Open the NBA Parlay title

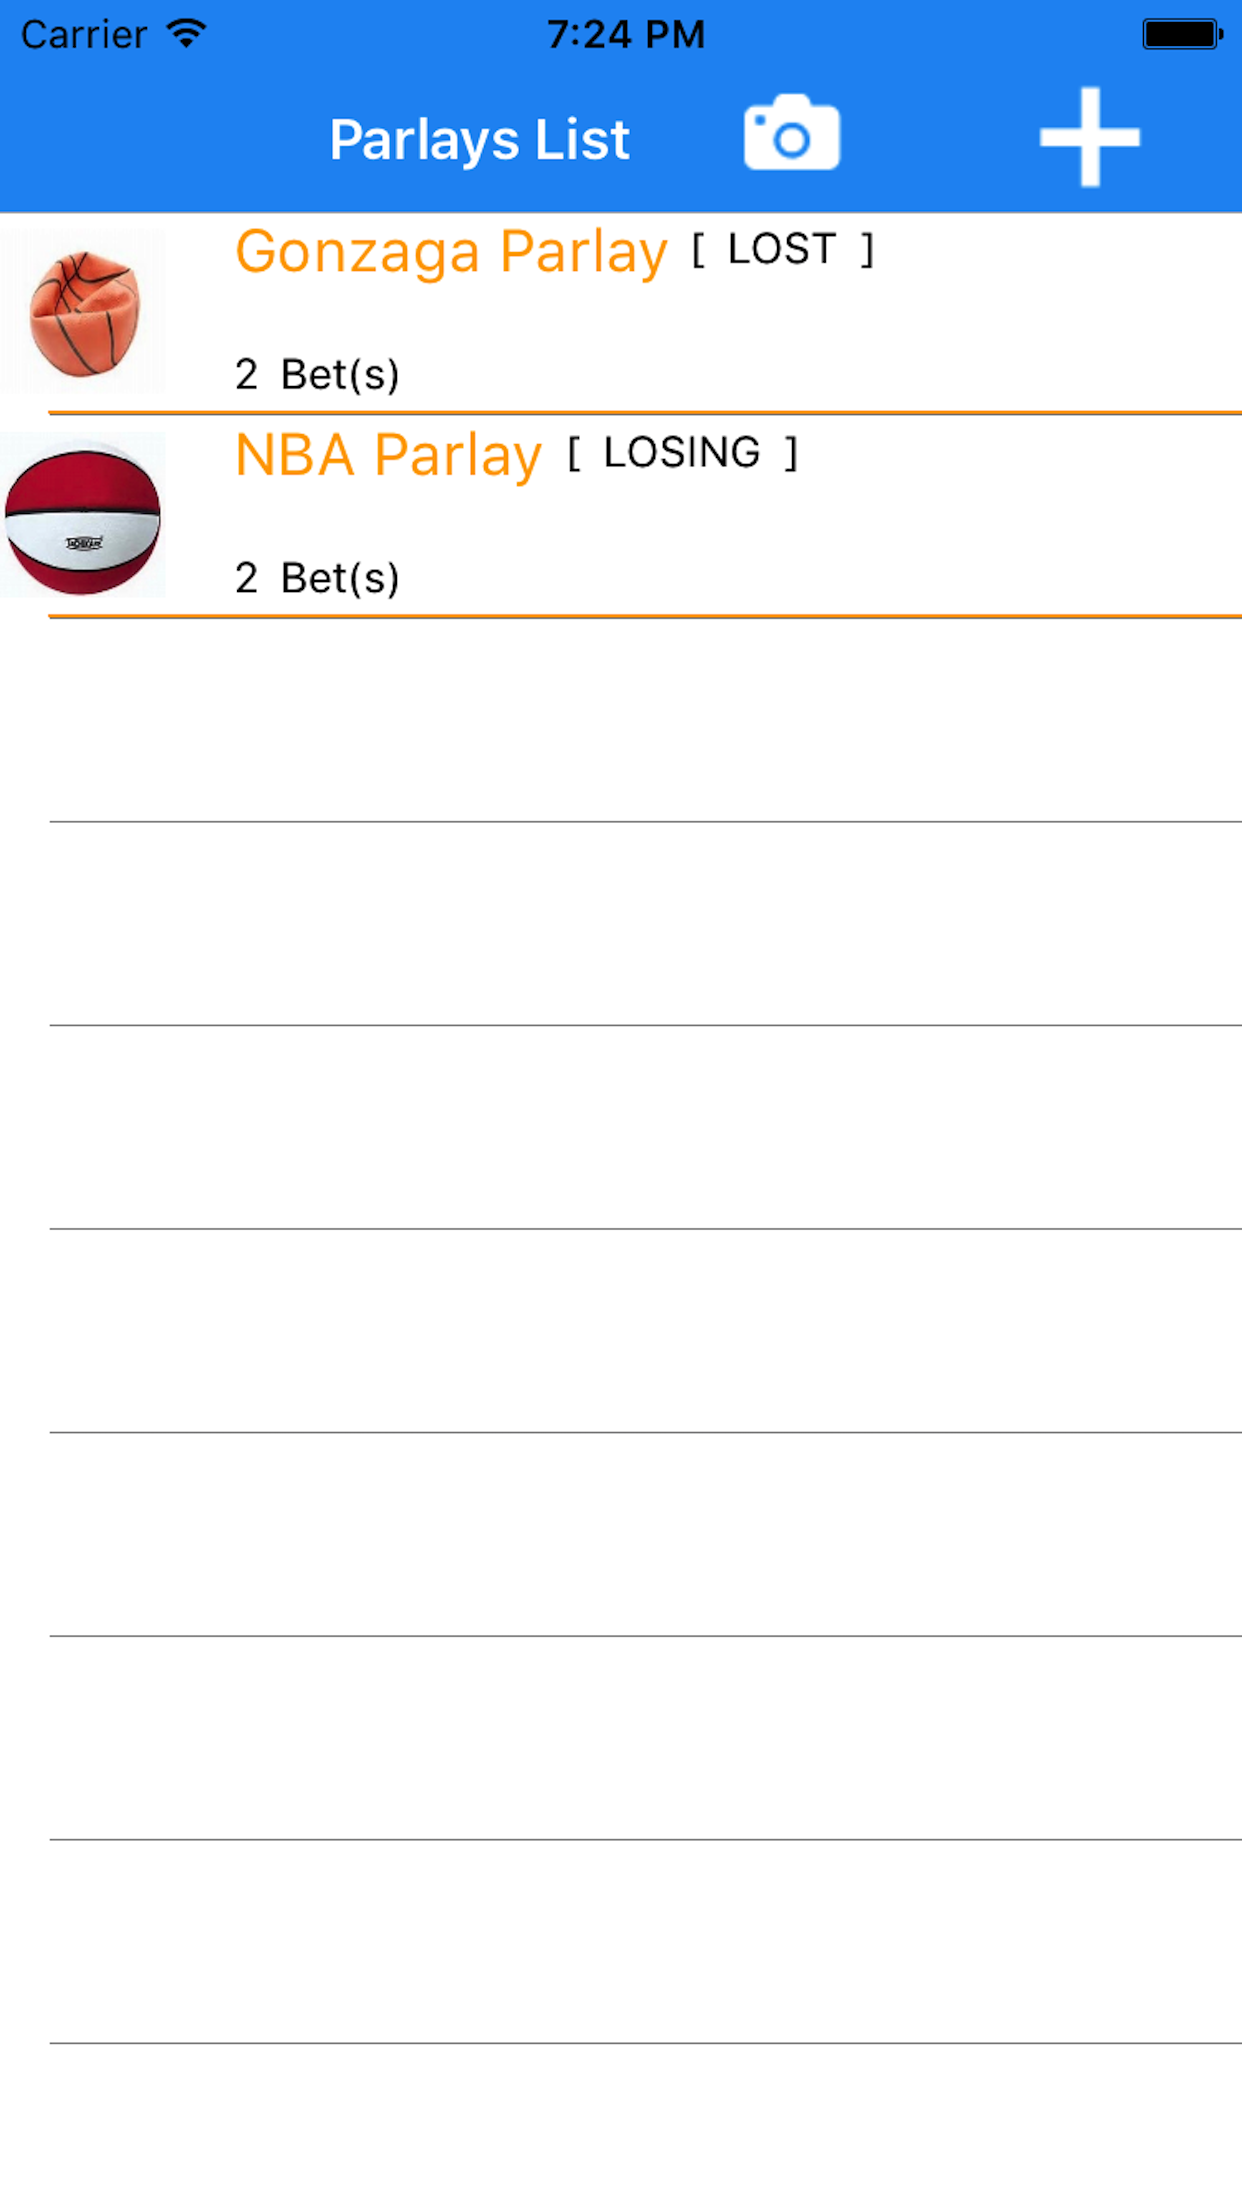coord(388,455)
